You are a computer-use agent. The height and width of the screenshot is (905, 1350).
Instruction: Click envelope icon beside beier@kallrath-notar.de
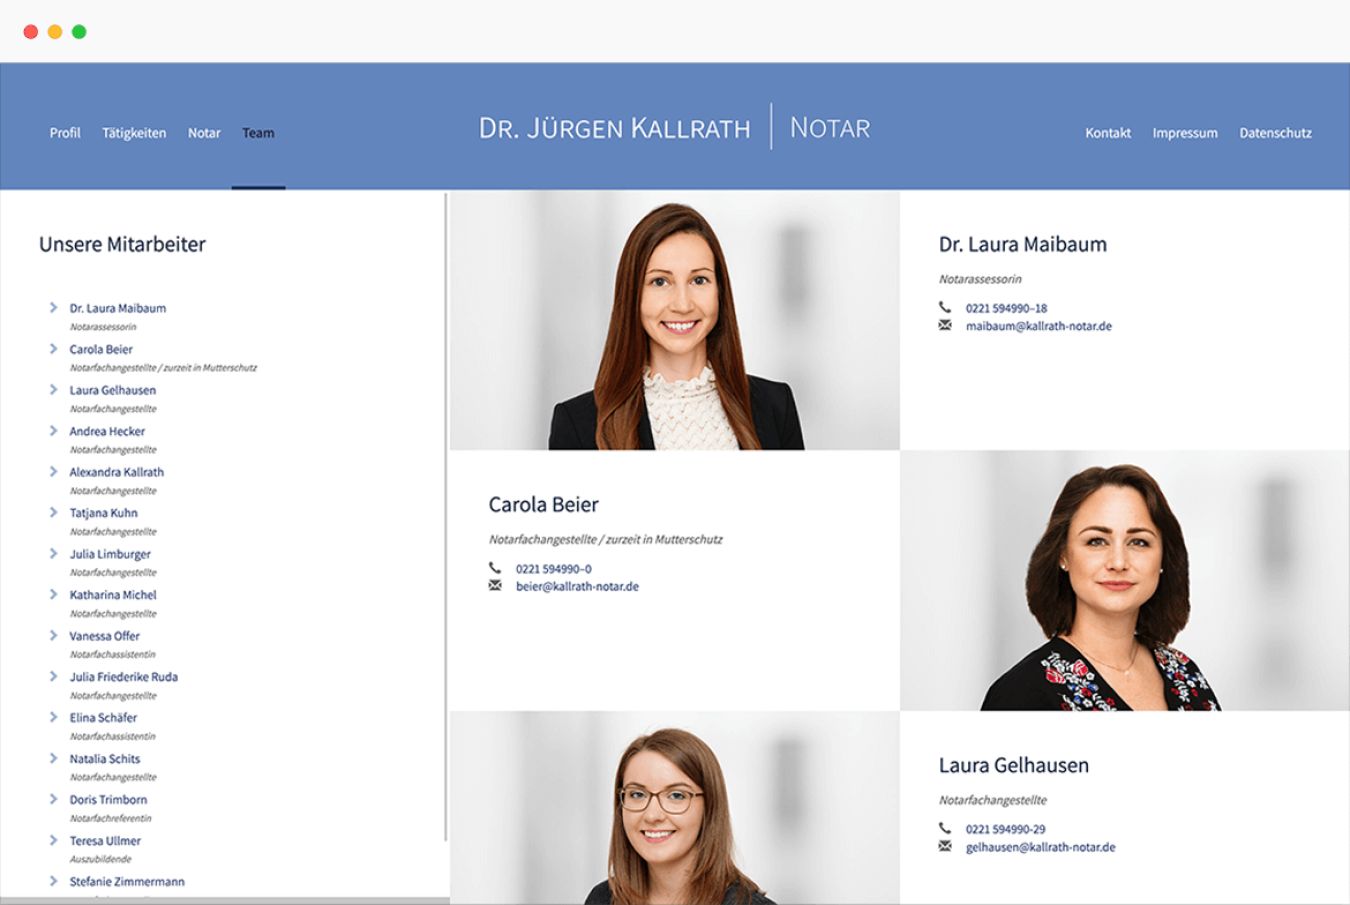495,586
